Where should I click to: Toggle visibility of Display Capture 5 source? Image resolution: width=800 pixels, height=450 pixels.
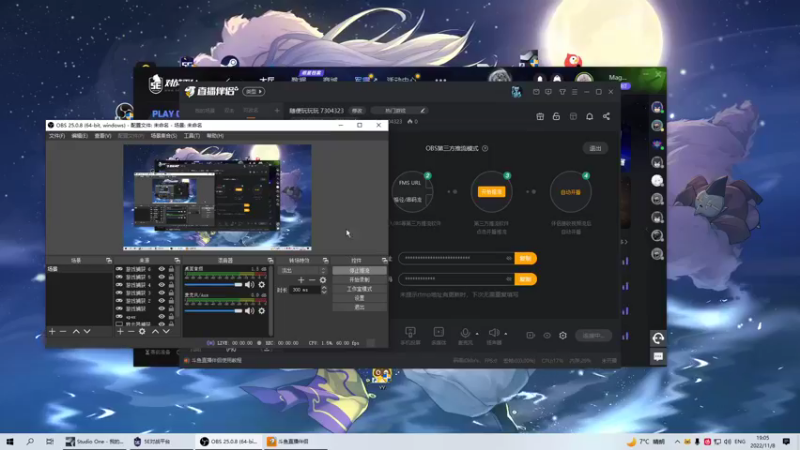[162, 277]
